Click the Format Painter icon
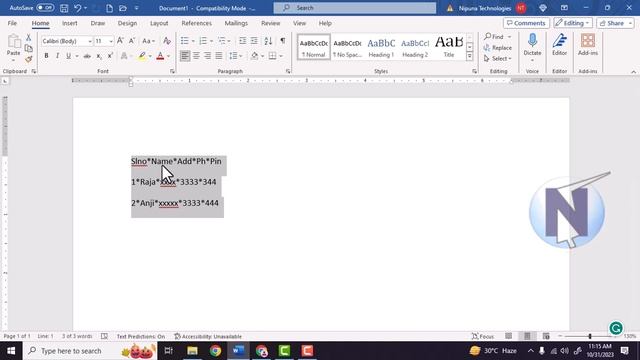The width and height of the screenshot is (640, 360). pos(29,59)
